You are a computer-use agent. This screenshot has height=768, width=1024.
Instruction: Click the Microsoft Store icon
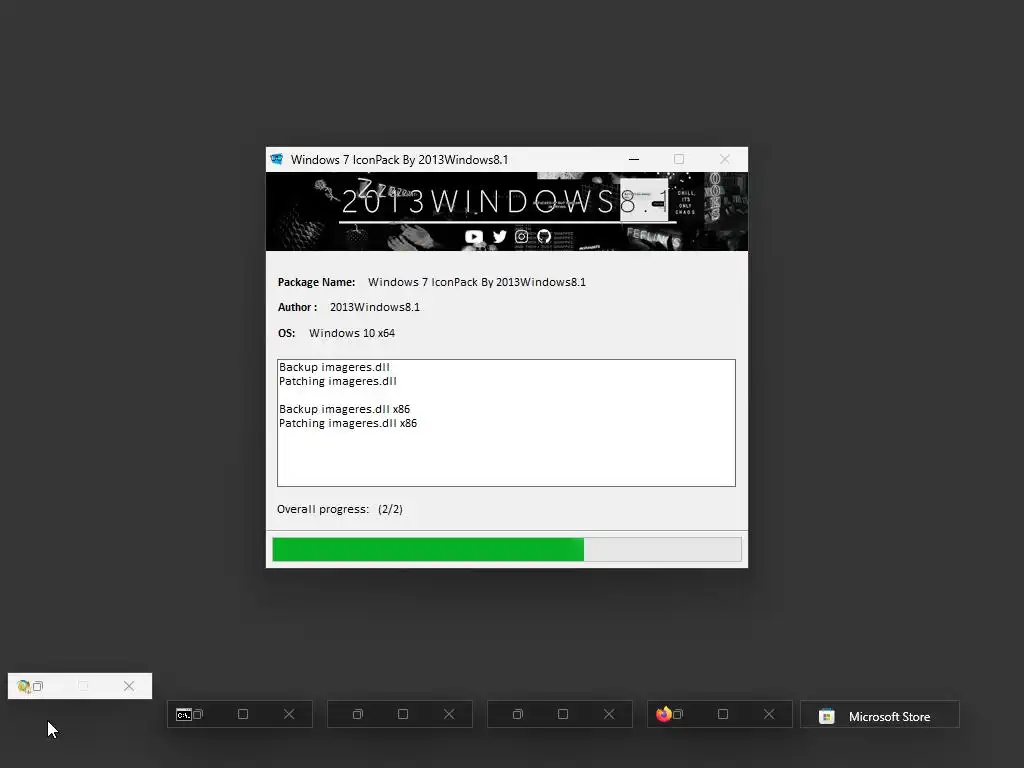pyautogui.click(x=827, y=716)
